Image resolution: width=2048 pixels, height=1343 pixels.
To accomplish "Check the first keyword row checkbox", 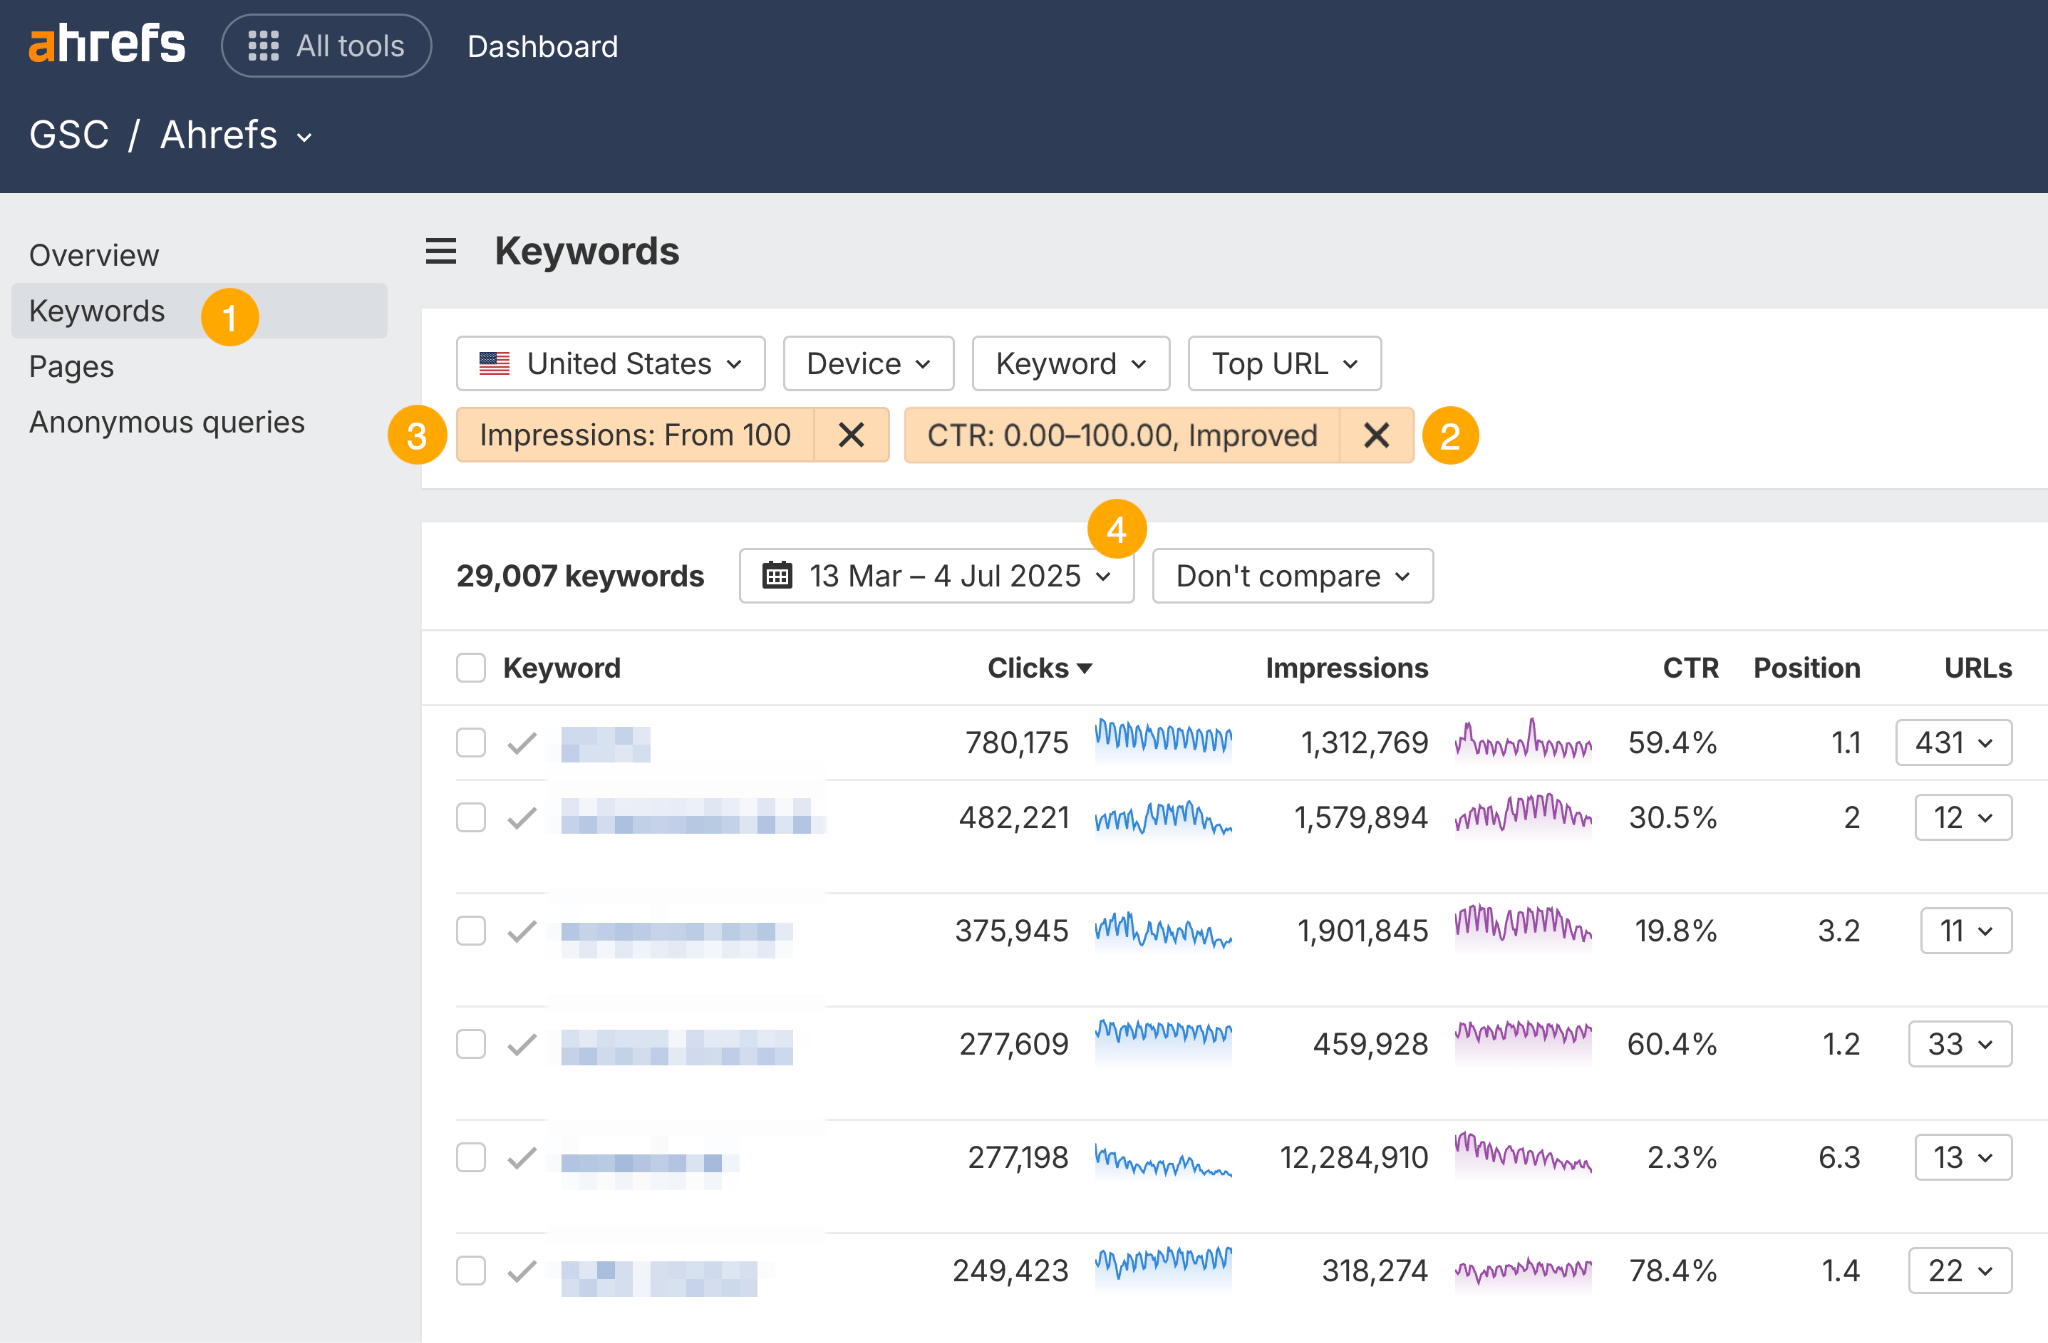I will point(470,743).
